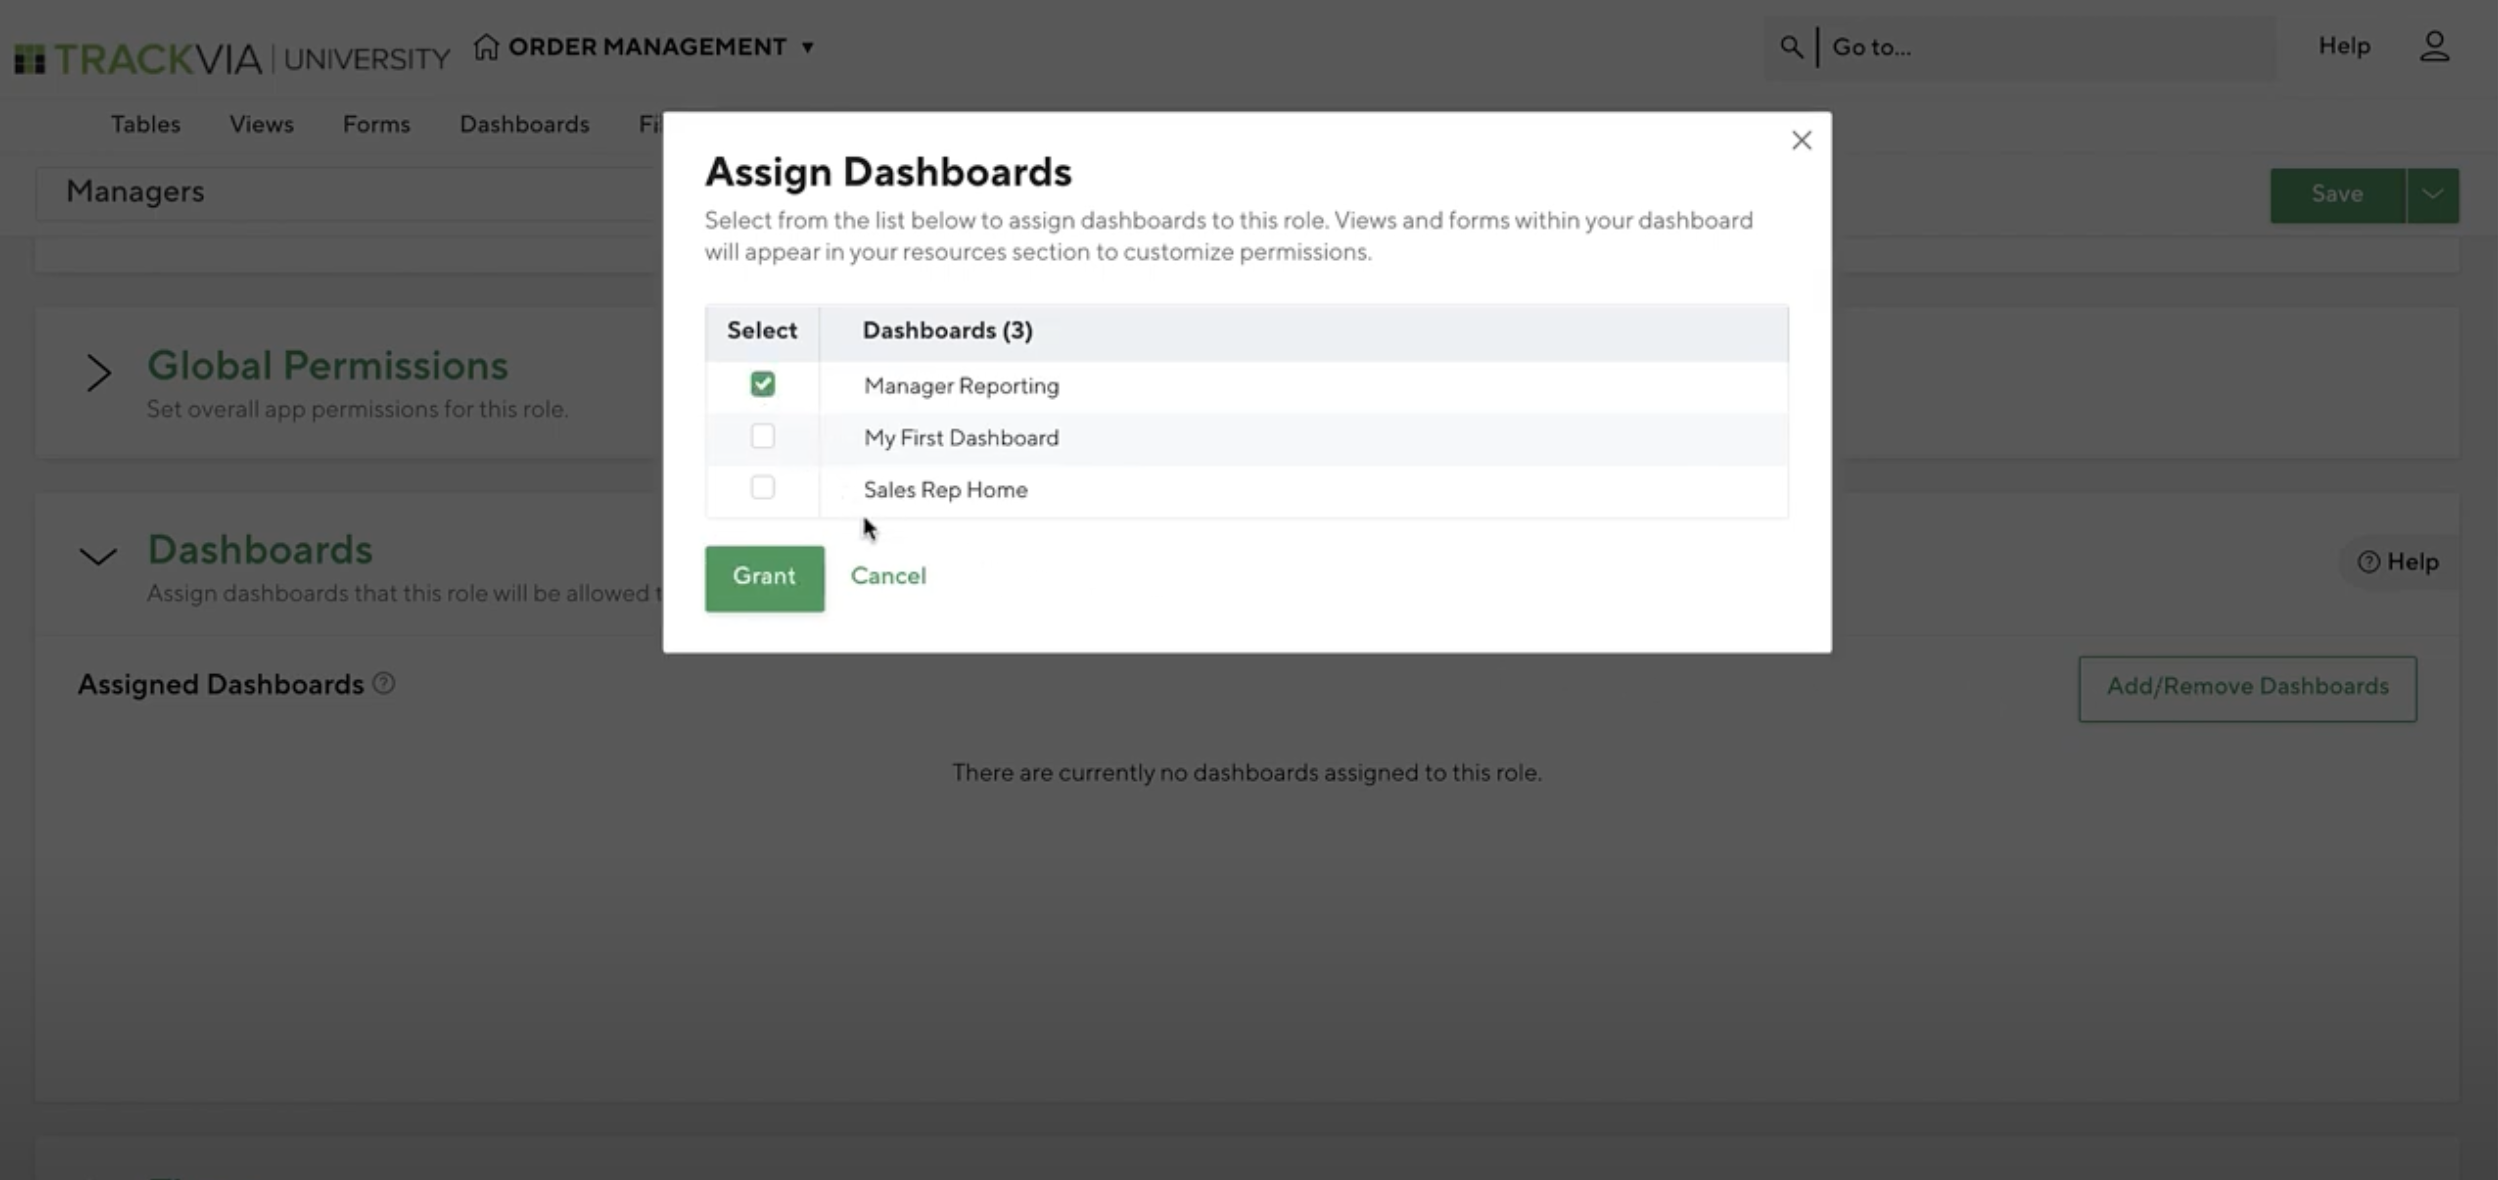This screenshot has width=2498, height=1180.
Task: Click the Dashboards (3) column header
Action: pyautogui.click(x=947, y=331)
